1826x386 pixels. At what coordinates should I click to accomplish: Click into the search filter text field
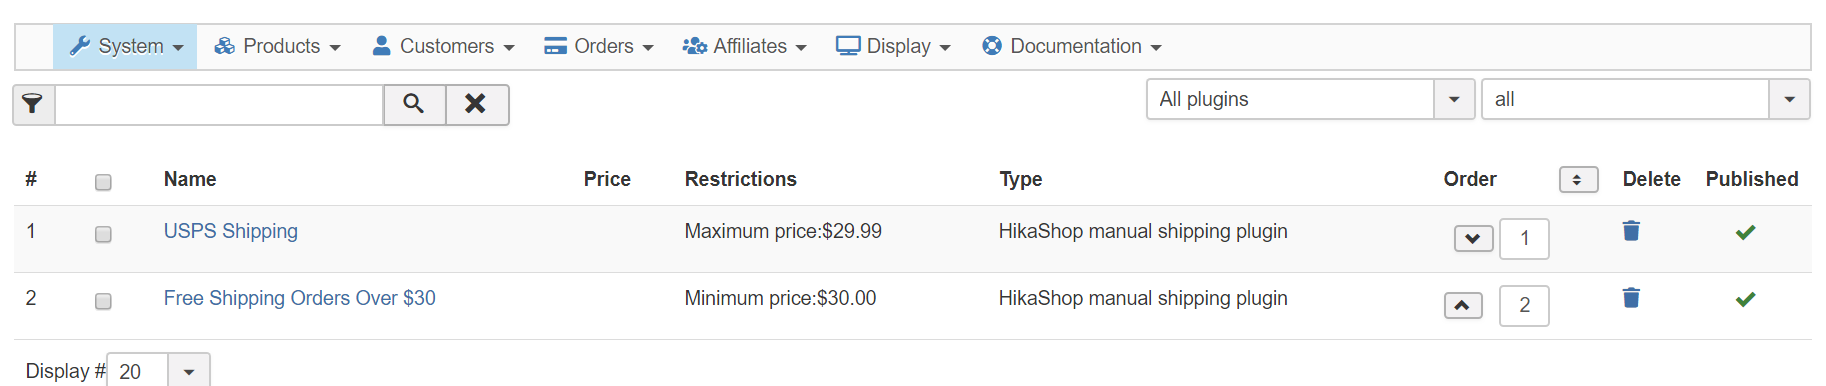click(x=219, y=105)
